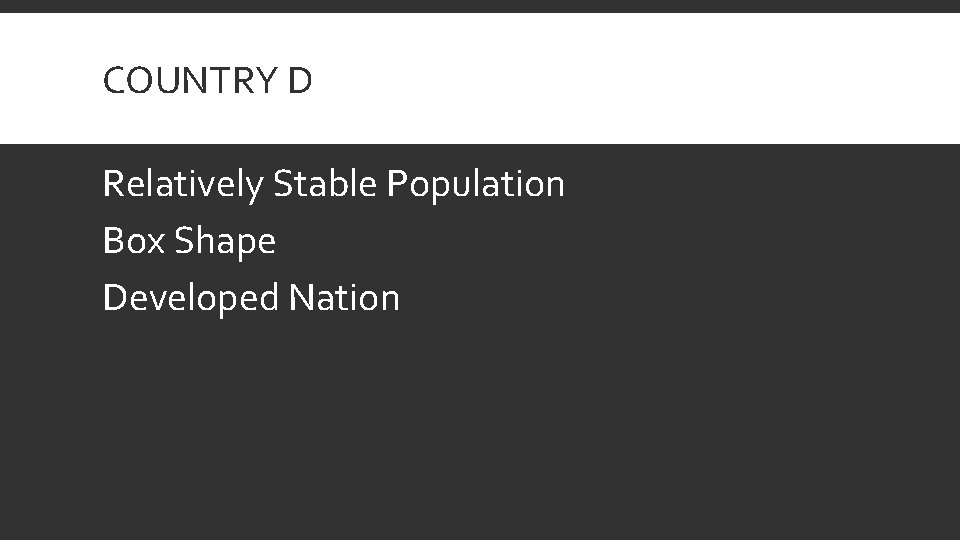Click the white band area below the COUNTRY D title
960x540 pixels.
[480, 121]
